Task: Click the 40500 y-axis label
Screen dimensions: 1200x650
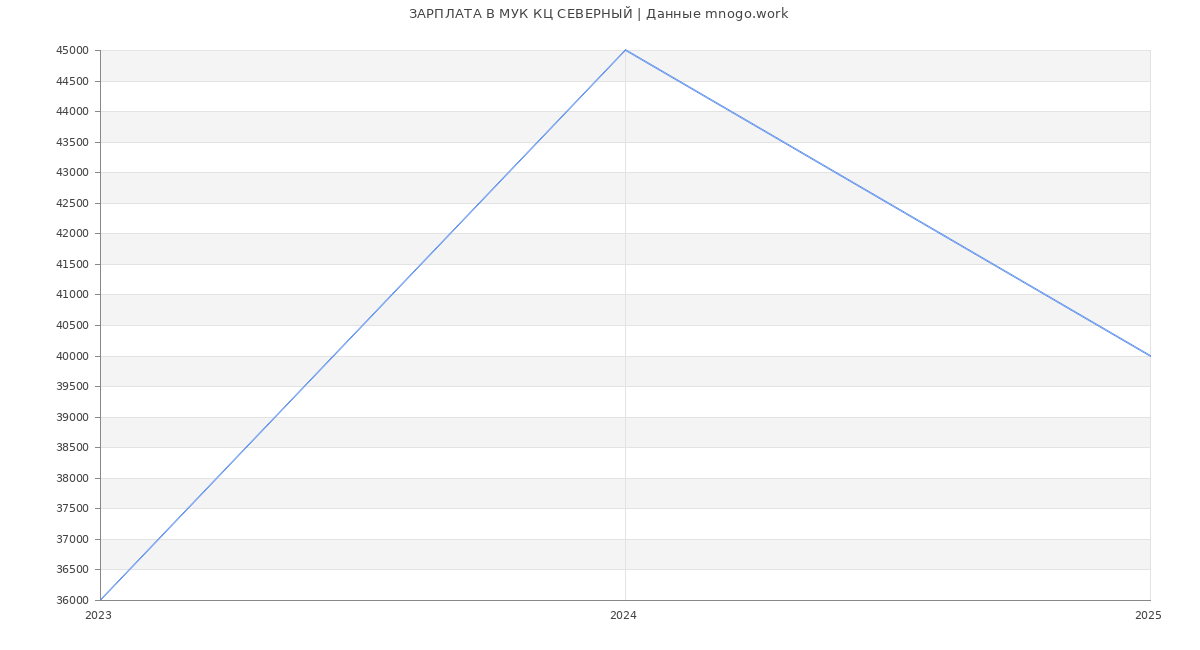Action: [73, 325]
